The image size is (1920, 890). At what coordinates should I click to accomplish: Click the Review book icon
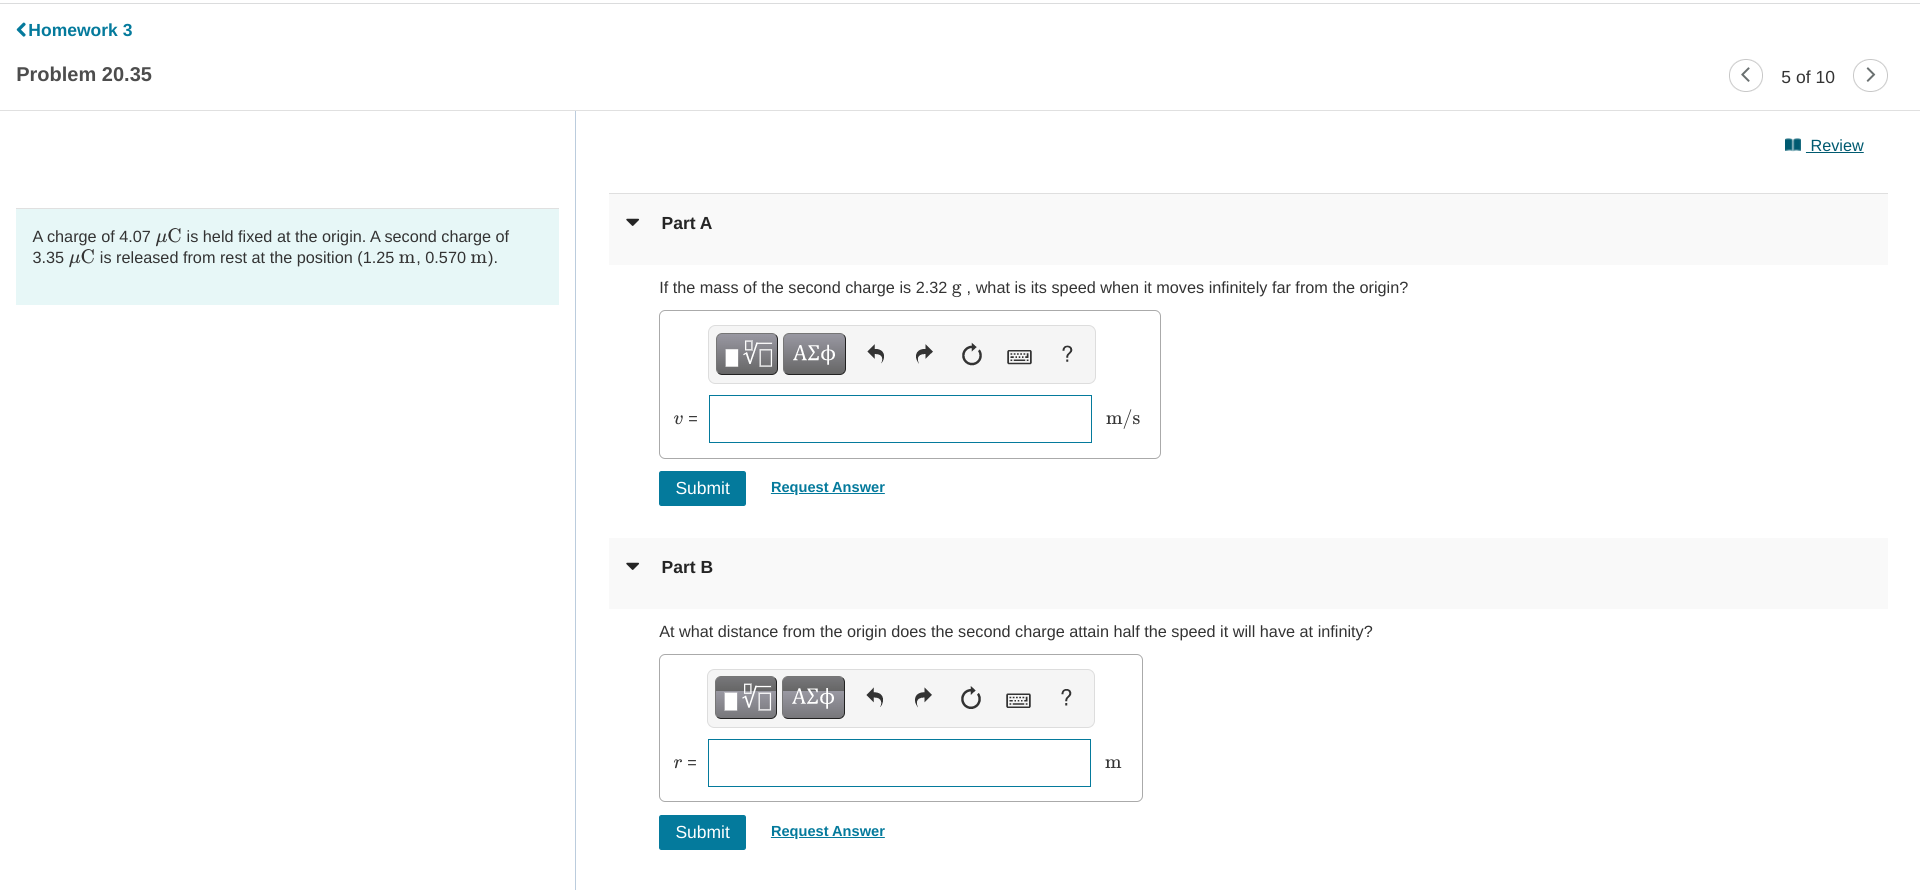click(x=1793, y=144)
